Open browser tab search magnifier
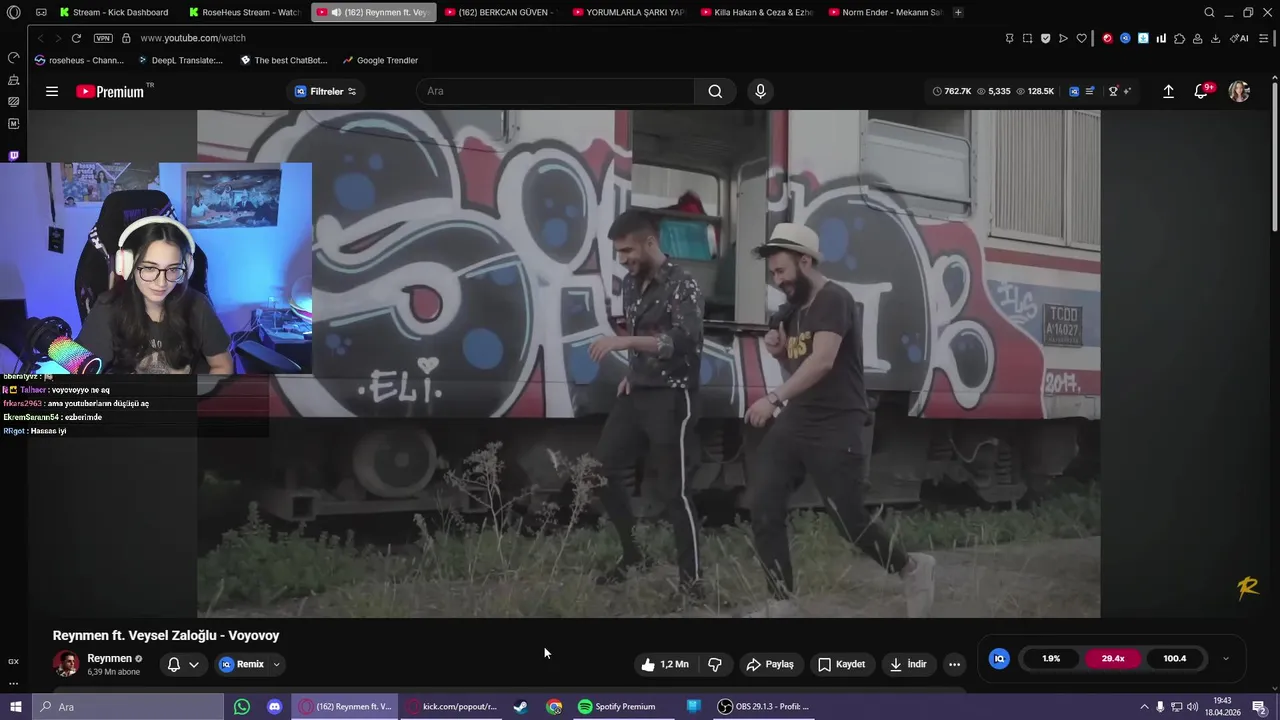 click(x=1209, y=12)
